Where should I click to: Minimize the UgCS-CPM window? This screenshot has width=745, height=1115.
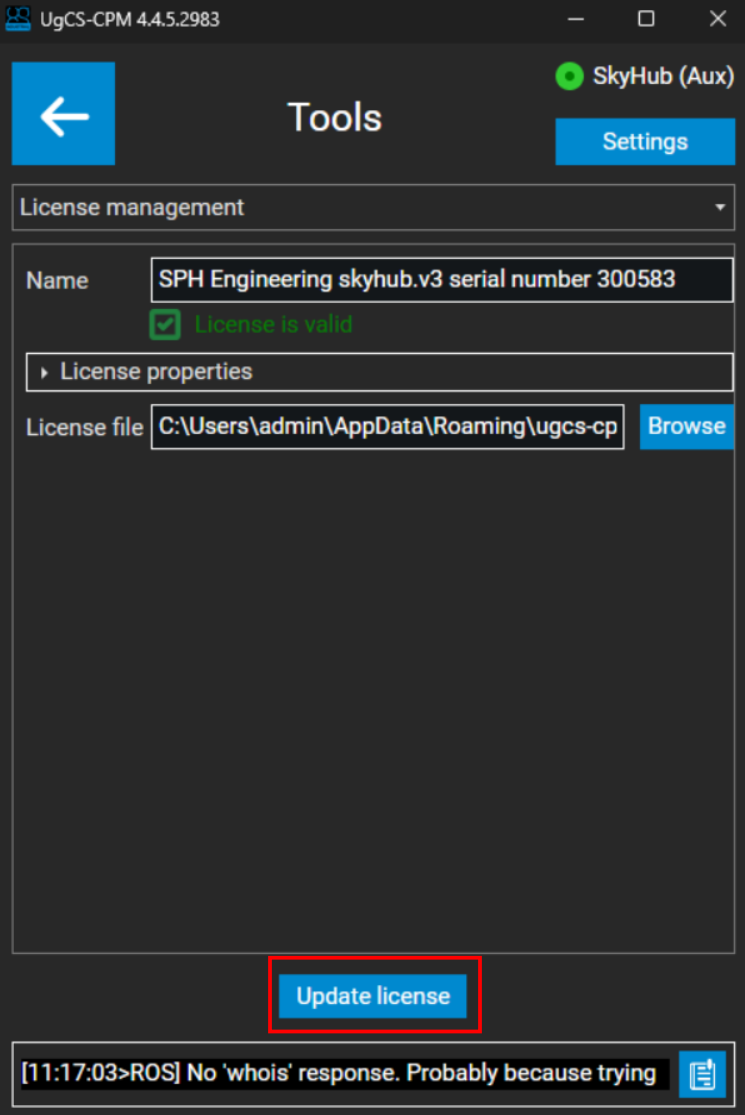tap(576, 19)
